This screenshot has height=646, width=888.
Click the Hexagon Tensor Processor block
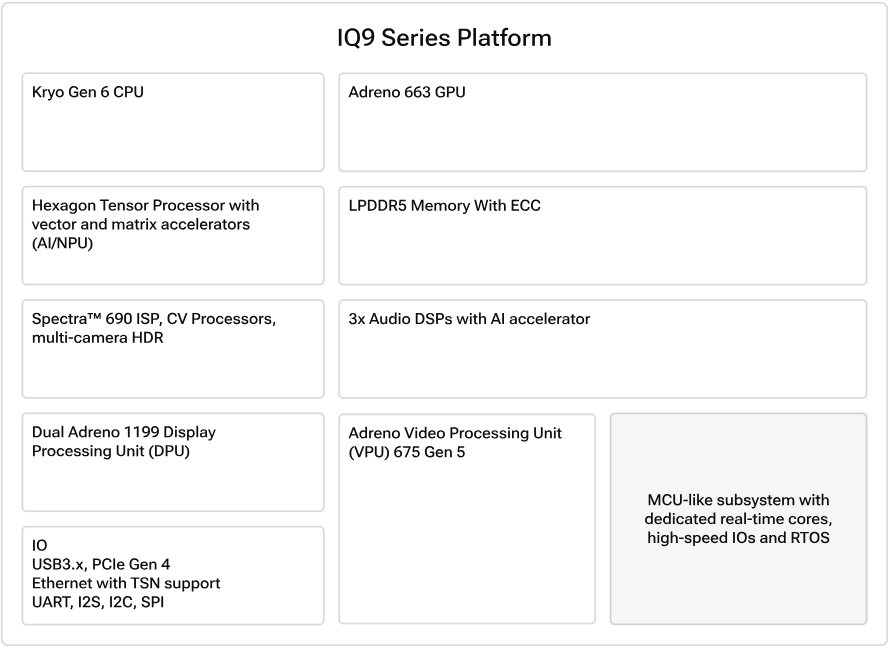coord(173,236)
